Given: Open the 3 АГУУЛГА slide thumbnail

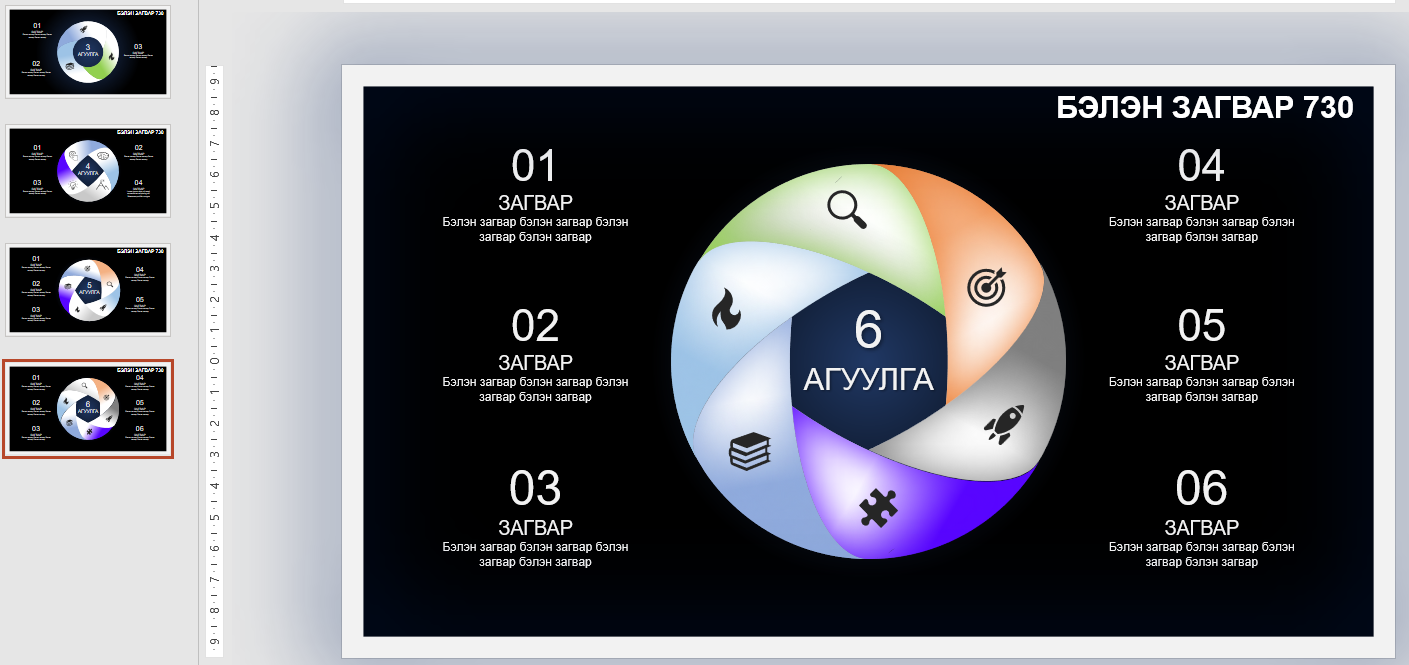Looking at the screenshot, I should pos(88,52).
